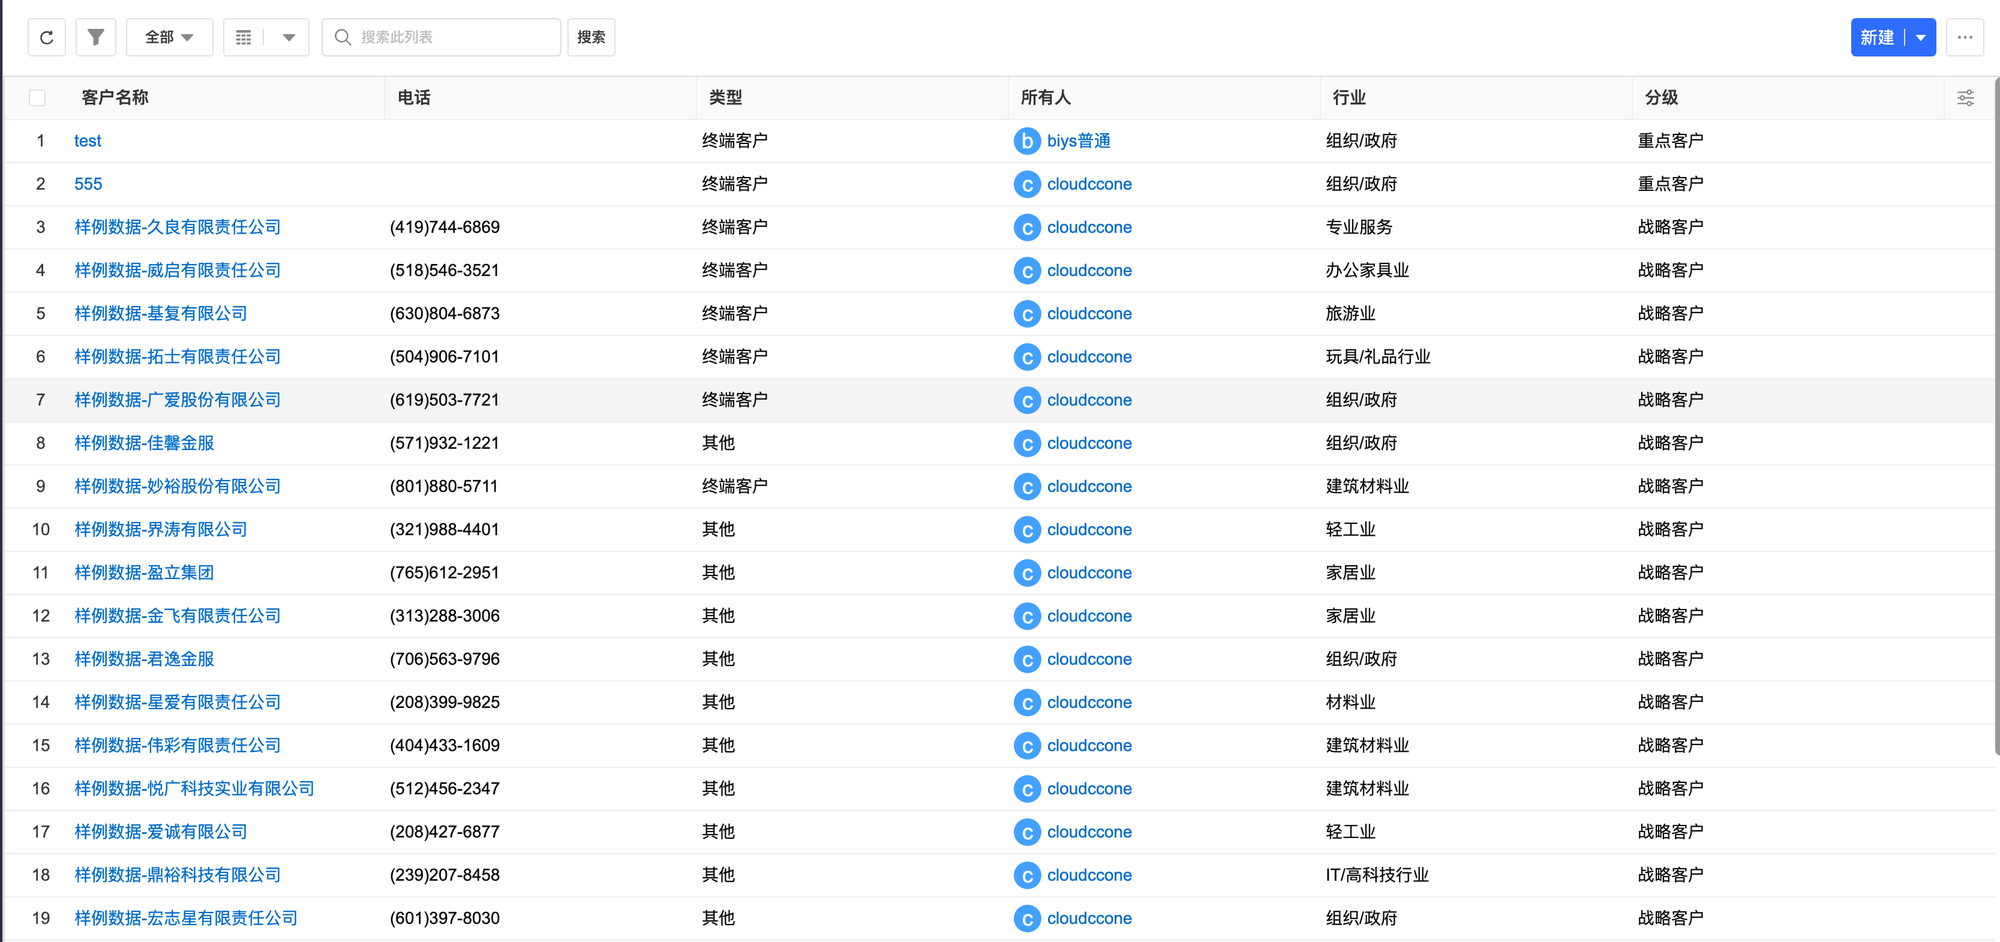Click the biys普通 owner avatar icon
Viewport: 2000px width, 942px height.
1027,141
